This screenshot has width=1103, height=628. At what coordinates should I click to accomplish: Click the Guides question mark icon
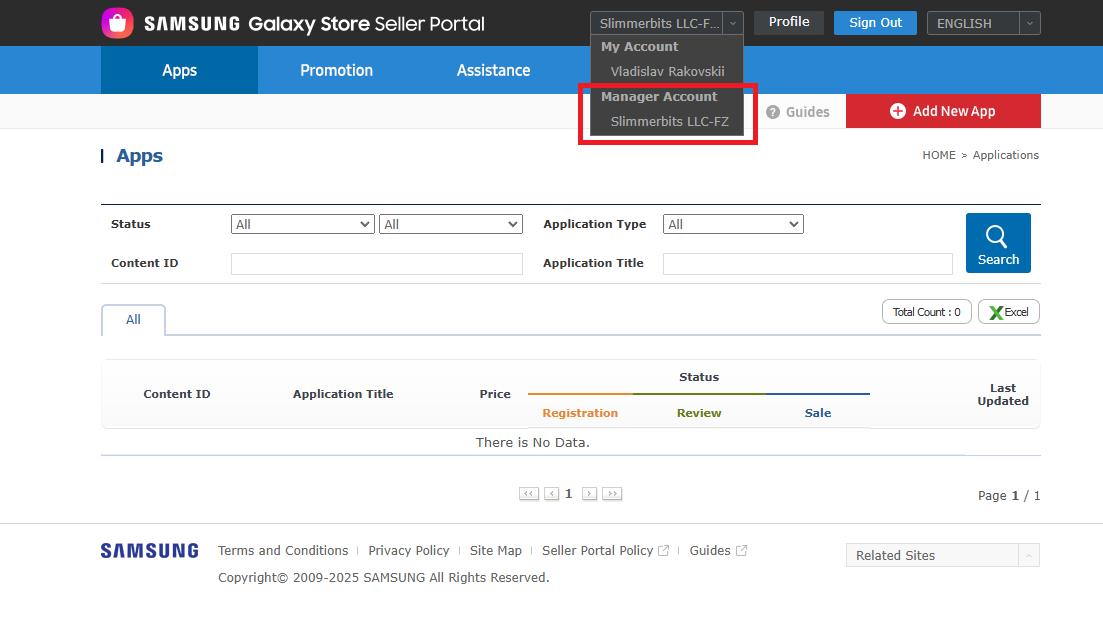coord(772,112)
